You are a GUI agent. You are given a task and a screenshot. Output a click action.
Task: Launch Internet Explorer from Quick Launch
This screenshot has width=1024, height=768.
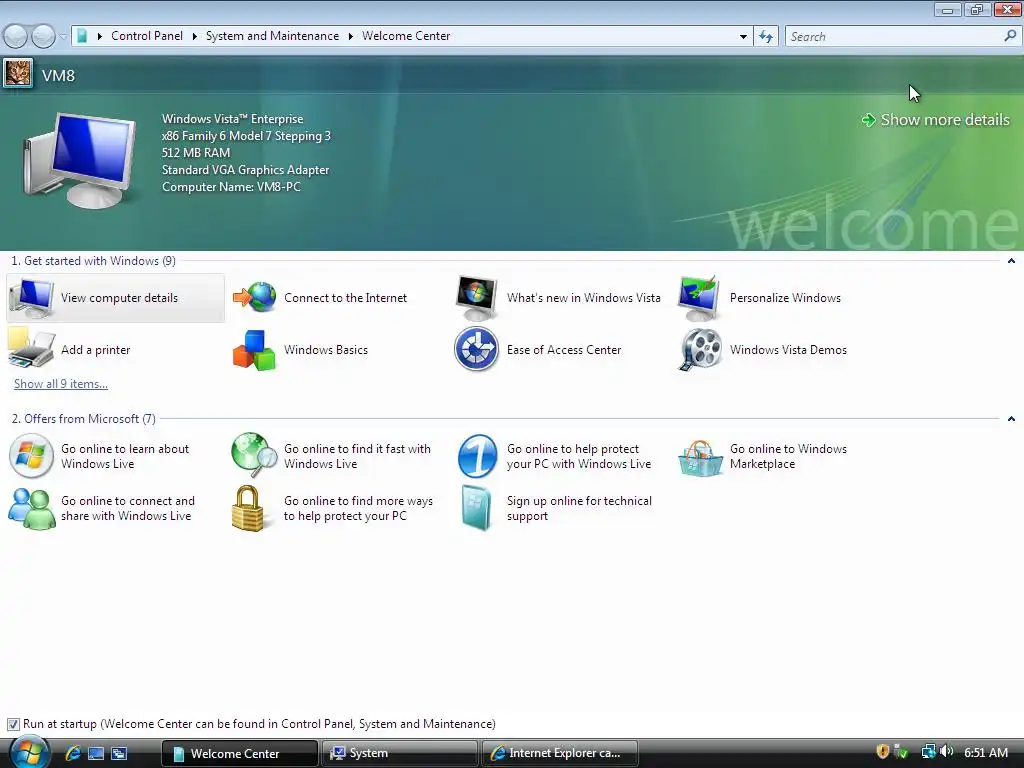[72, 753]
